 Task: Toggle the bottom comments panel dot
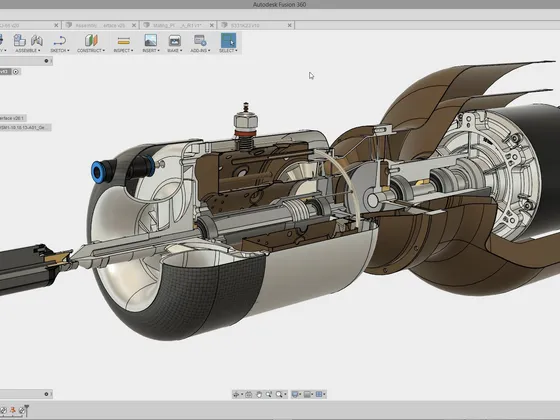click(46, 394)
